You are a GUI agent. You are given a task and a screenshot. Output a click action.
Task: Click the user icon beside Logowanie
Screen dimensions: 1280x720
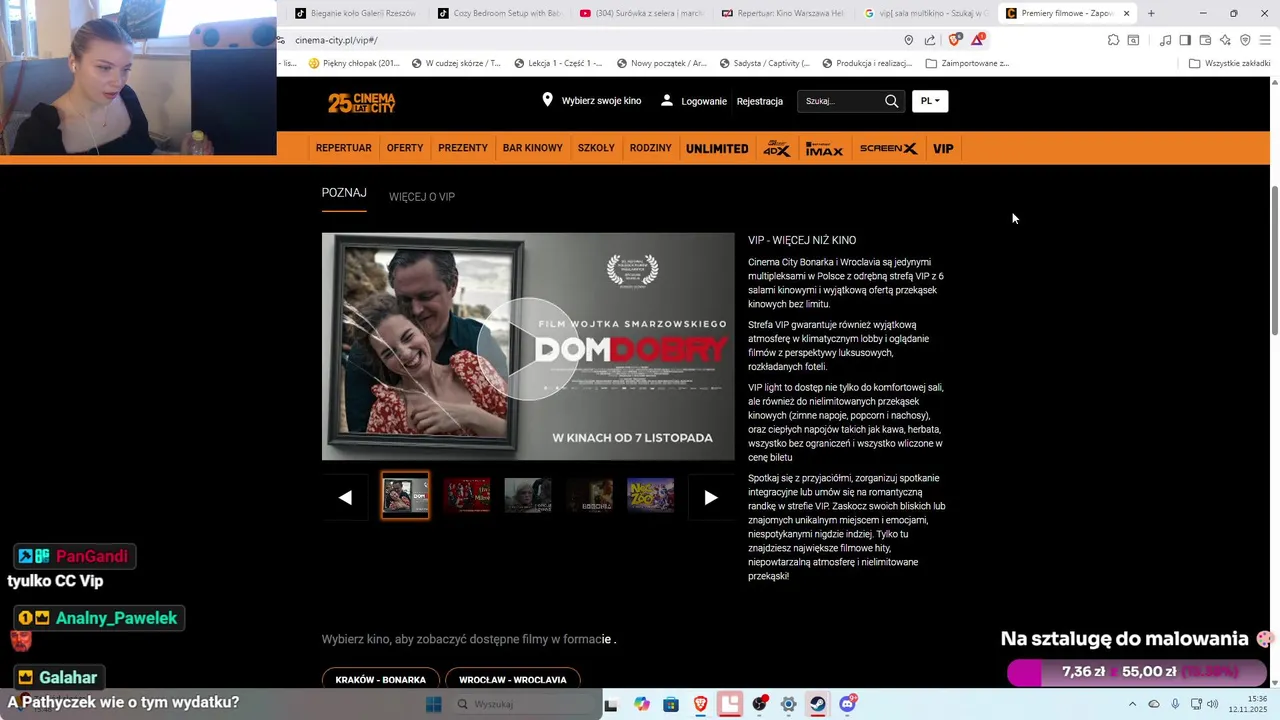coord(666,101)
